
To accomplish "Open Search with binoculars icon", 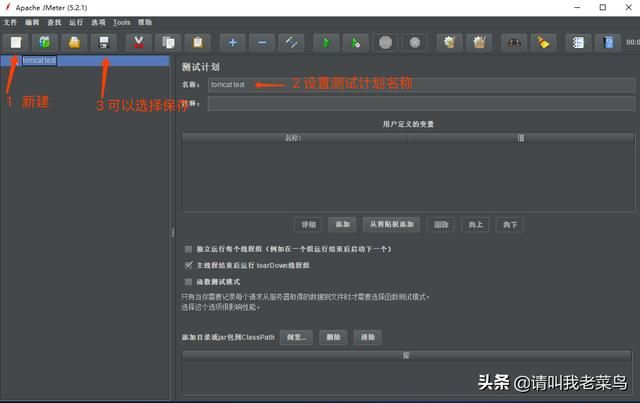I will (x=514, y=42).
